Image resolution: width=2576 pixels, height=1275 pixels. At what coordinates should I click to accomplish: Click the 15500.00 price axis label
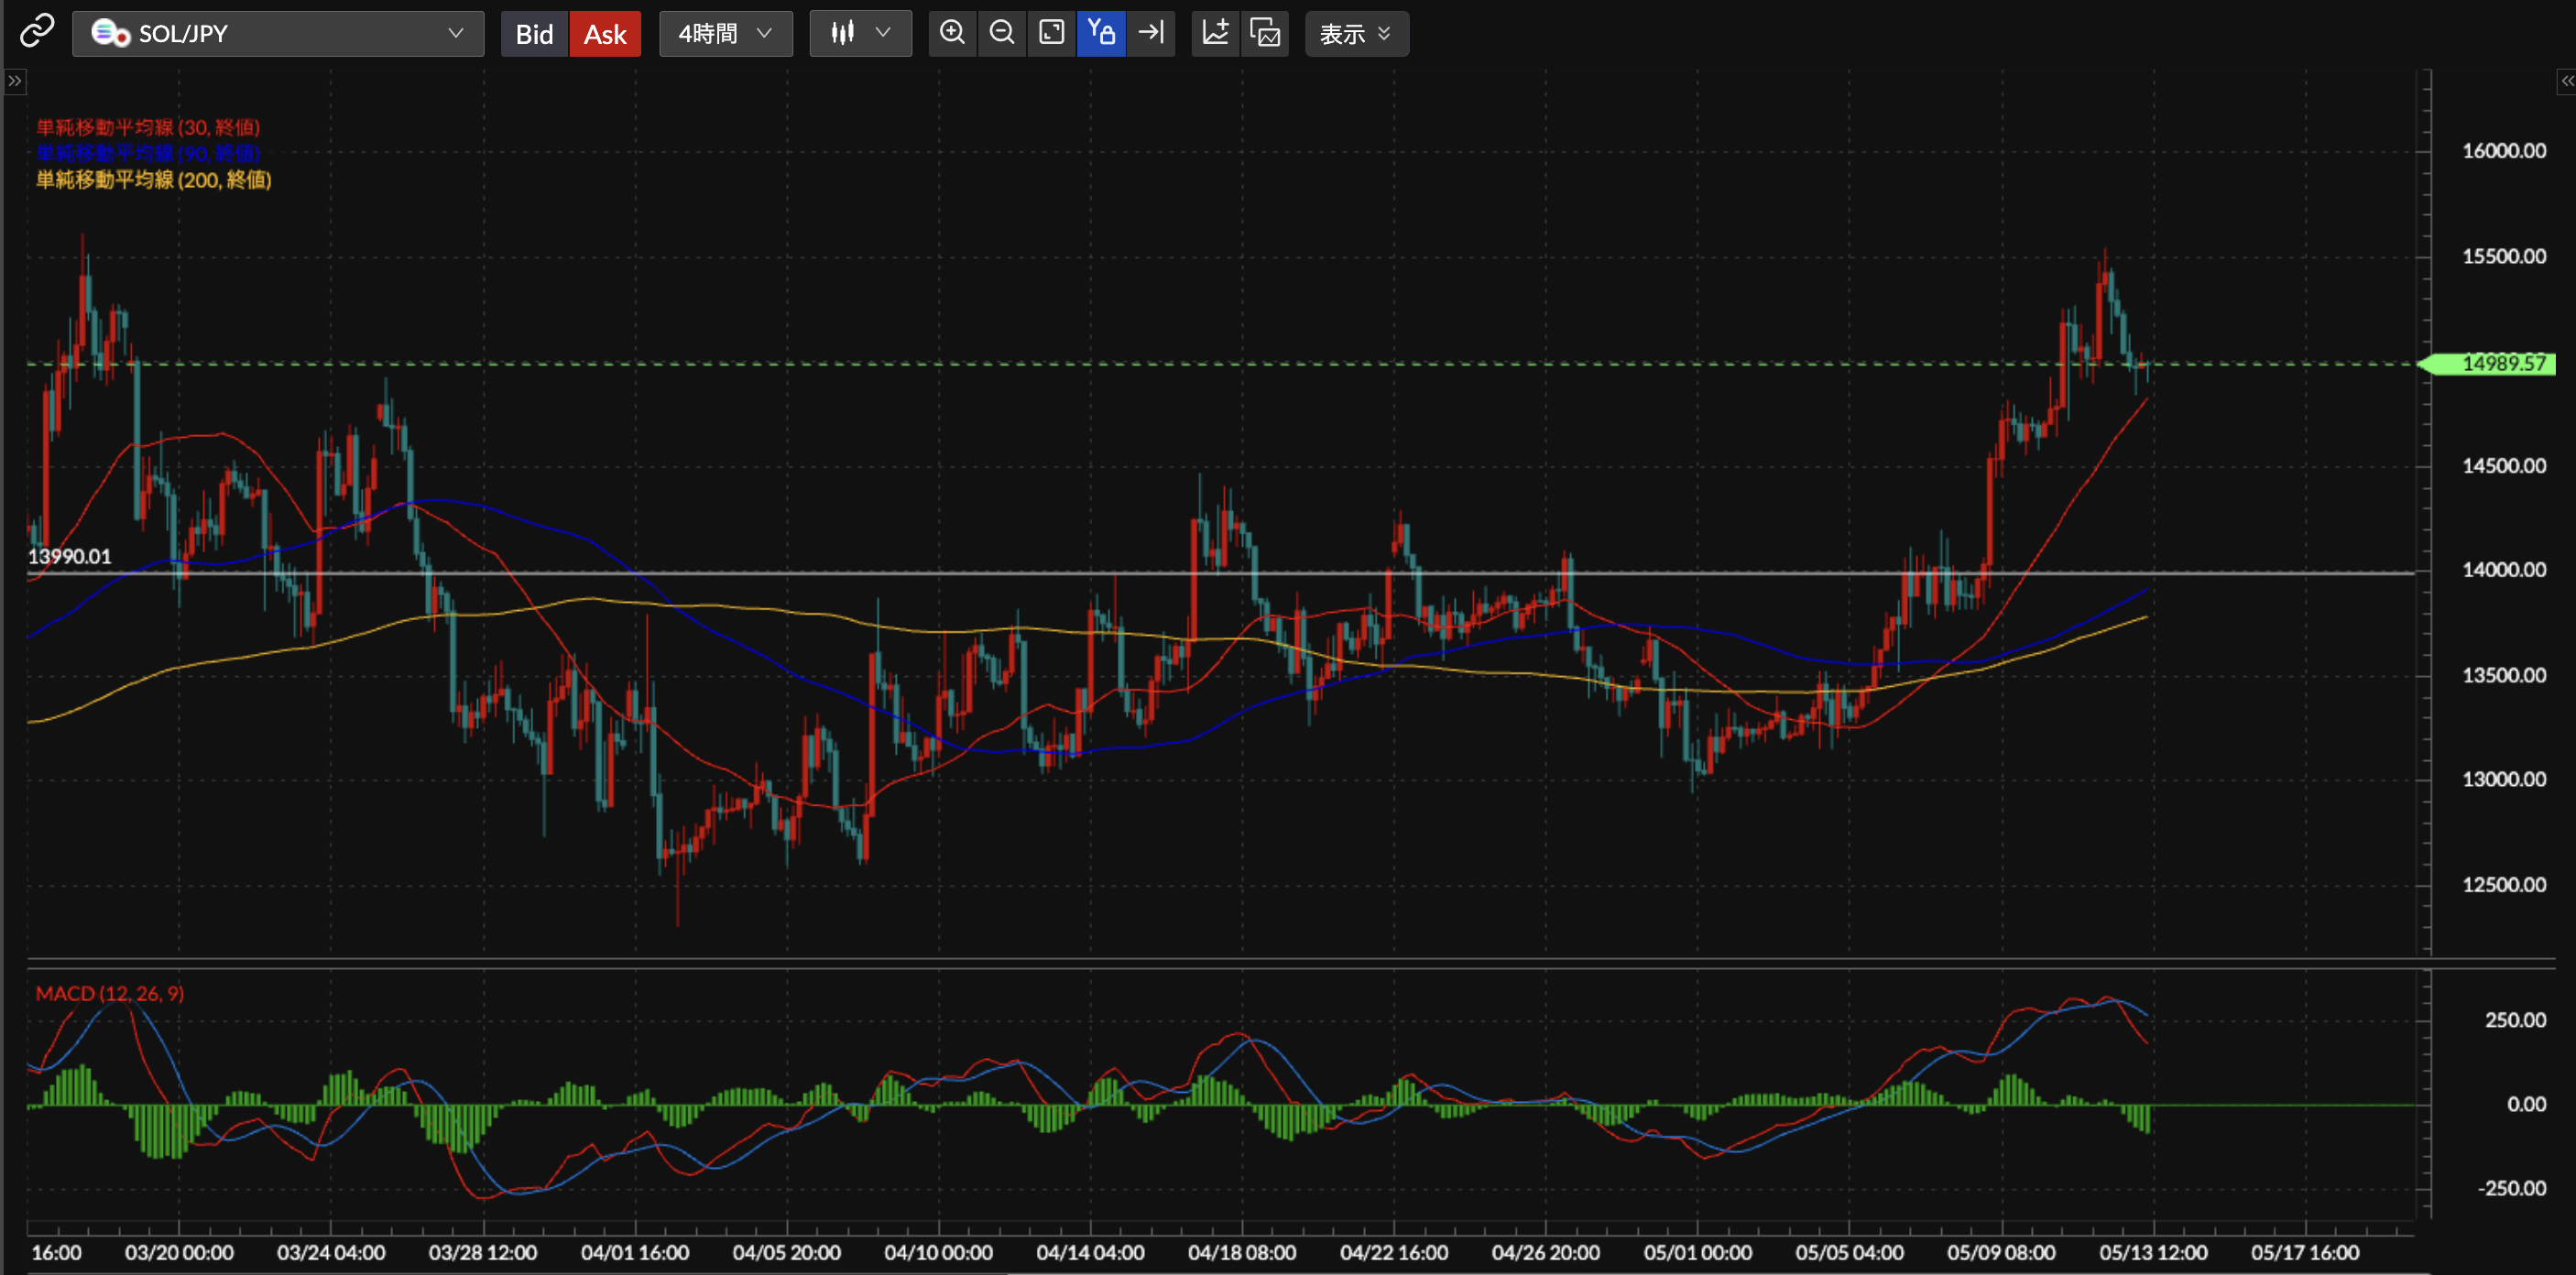(x=2504, y=256)
